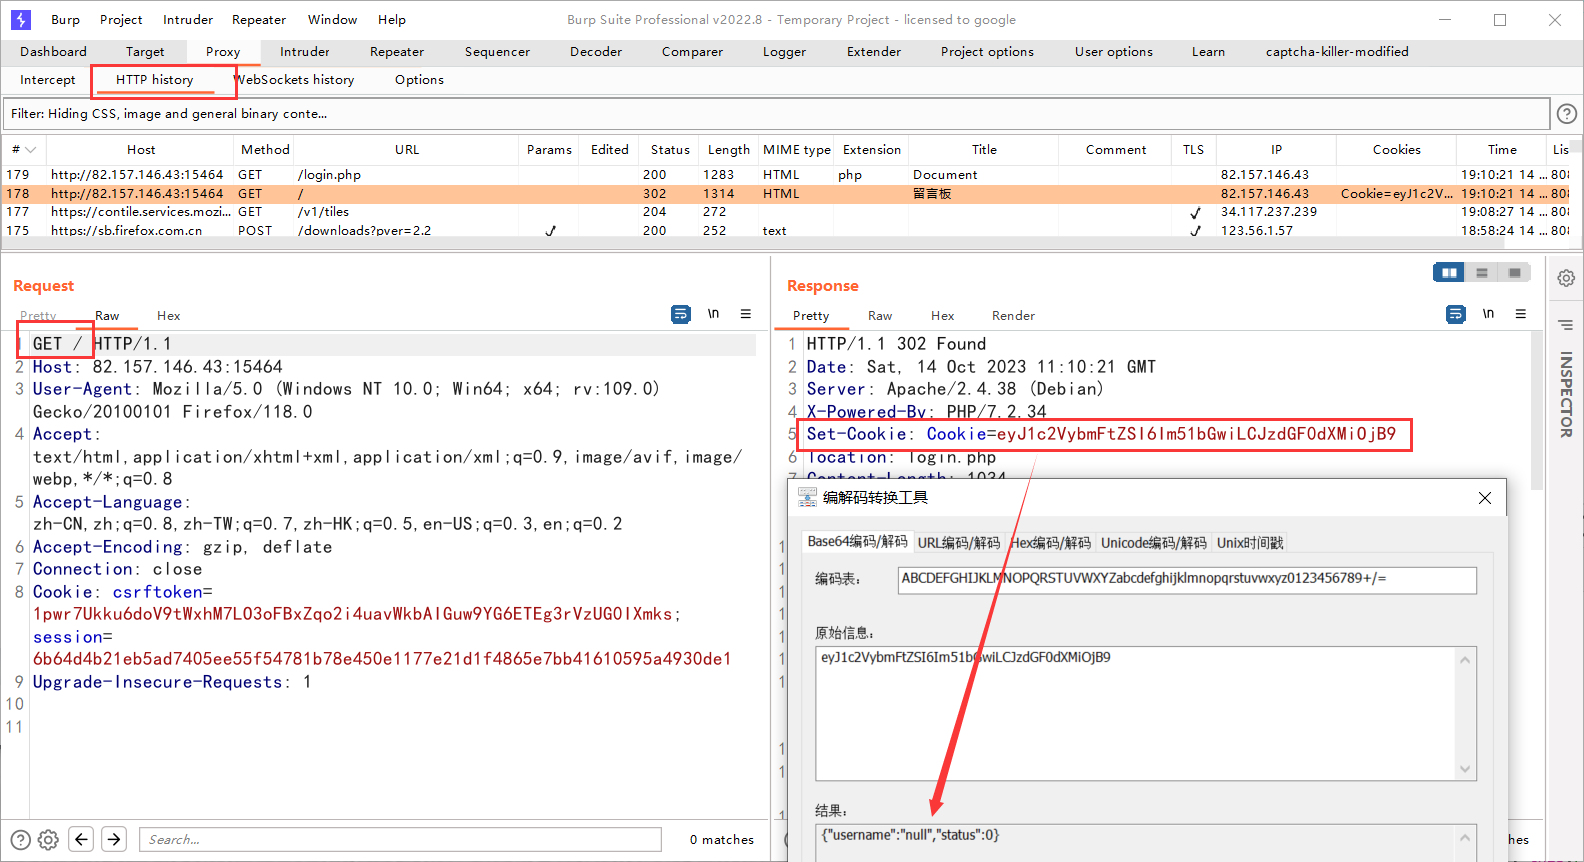1584x862 pixels.
Task: Click the history filter bar
Action: [x=777, y=114]
